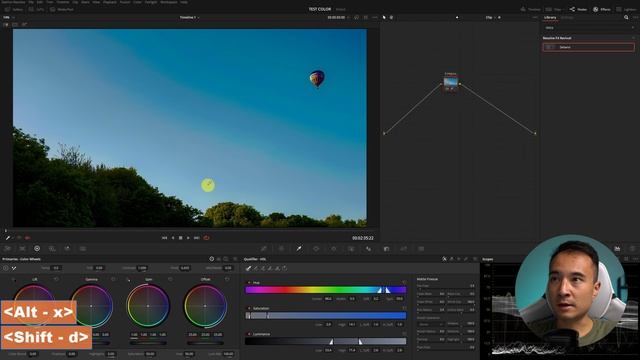Stop playback
The width and height of the screenshot is (640, 360).
pyautogui.click(x=180, y=238)
